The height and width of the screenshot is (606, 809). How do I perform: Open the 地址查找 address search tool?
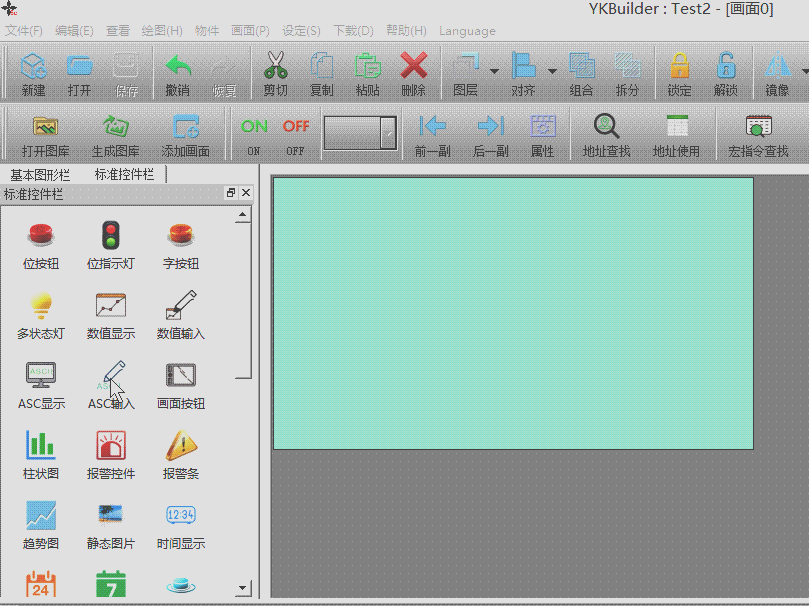pos(606,136)
